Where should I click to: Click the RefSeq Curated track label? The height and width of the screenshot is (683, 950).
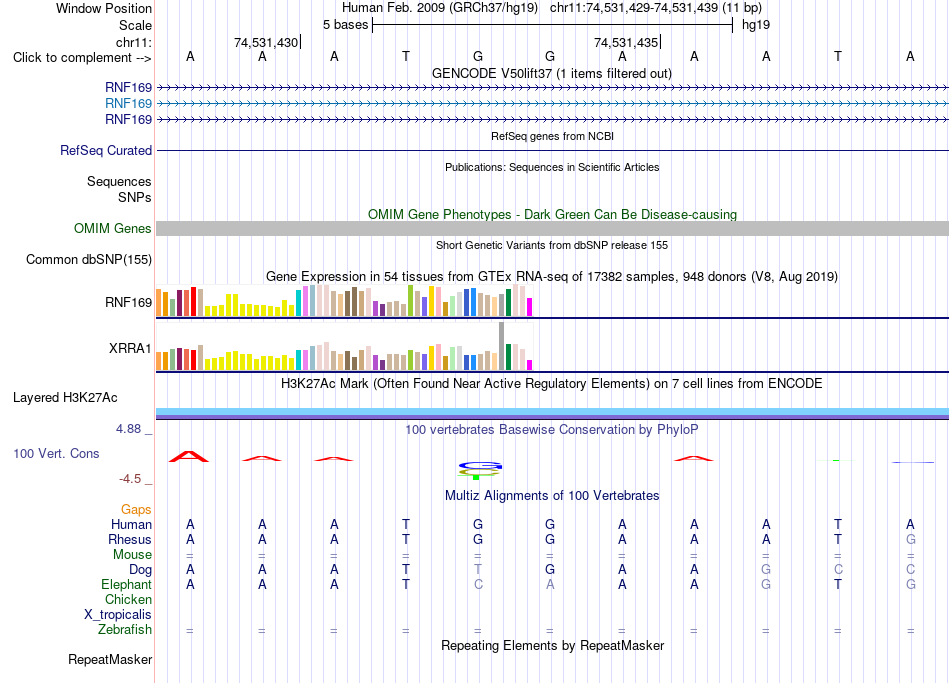tap(106, 150)
